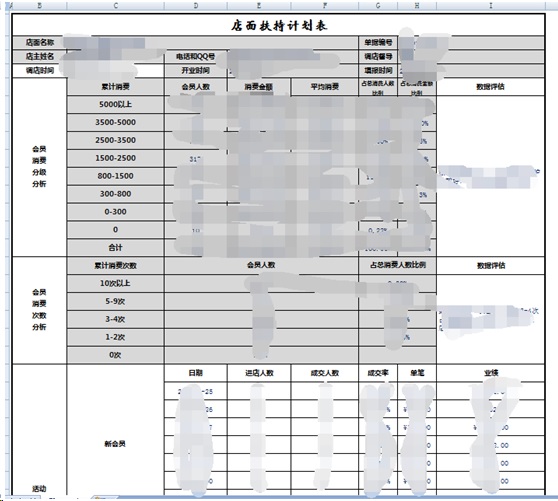The image size is (558, 501).
Task: Click 数据评估 header in the 累计消费次数 row
Action: (x=491, y=265)
